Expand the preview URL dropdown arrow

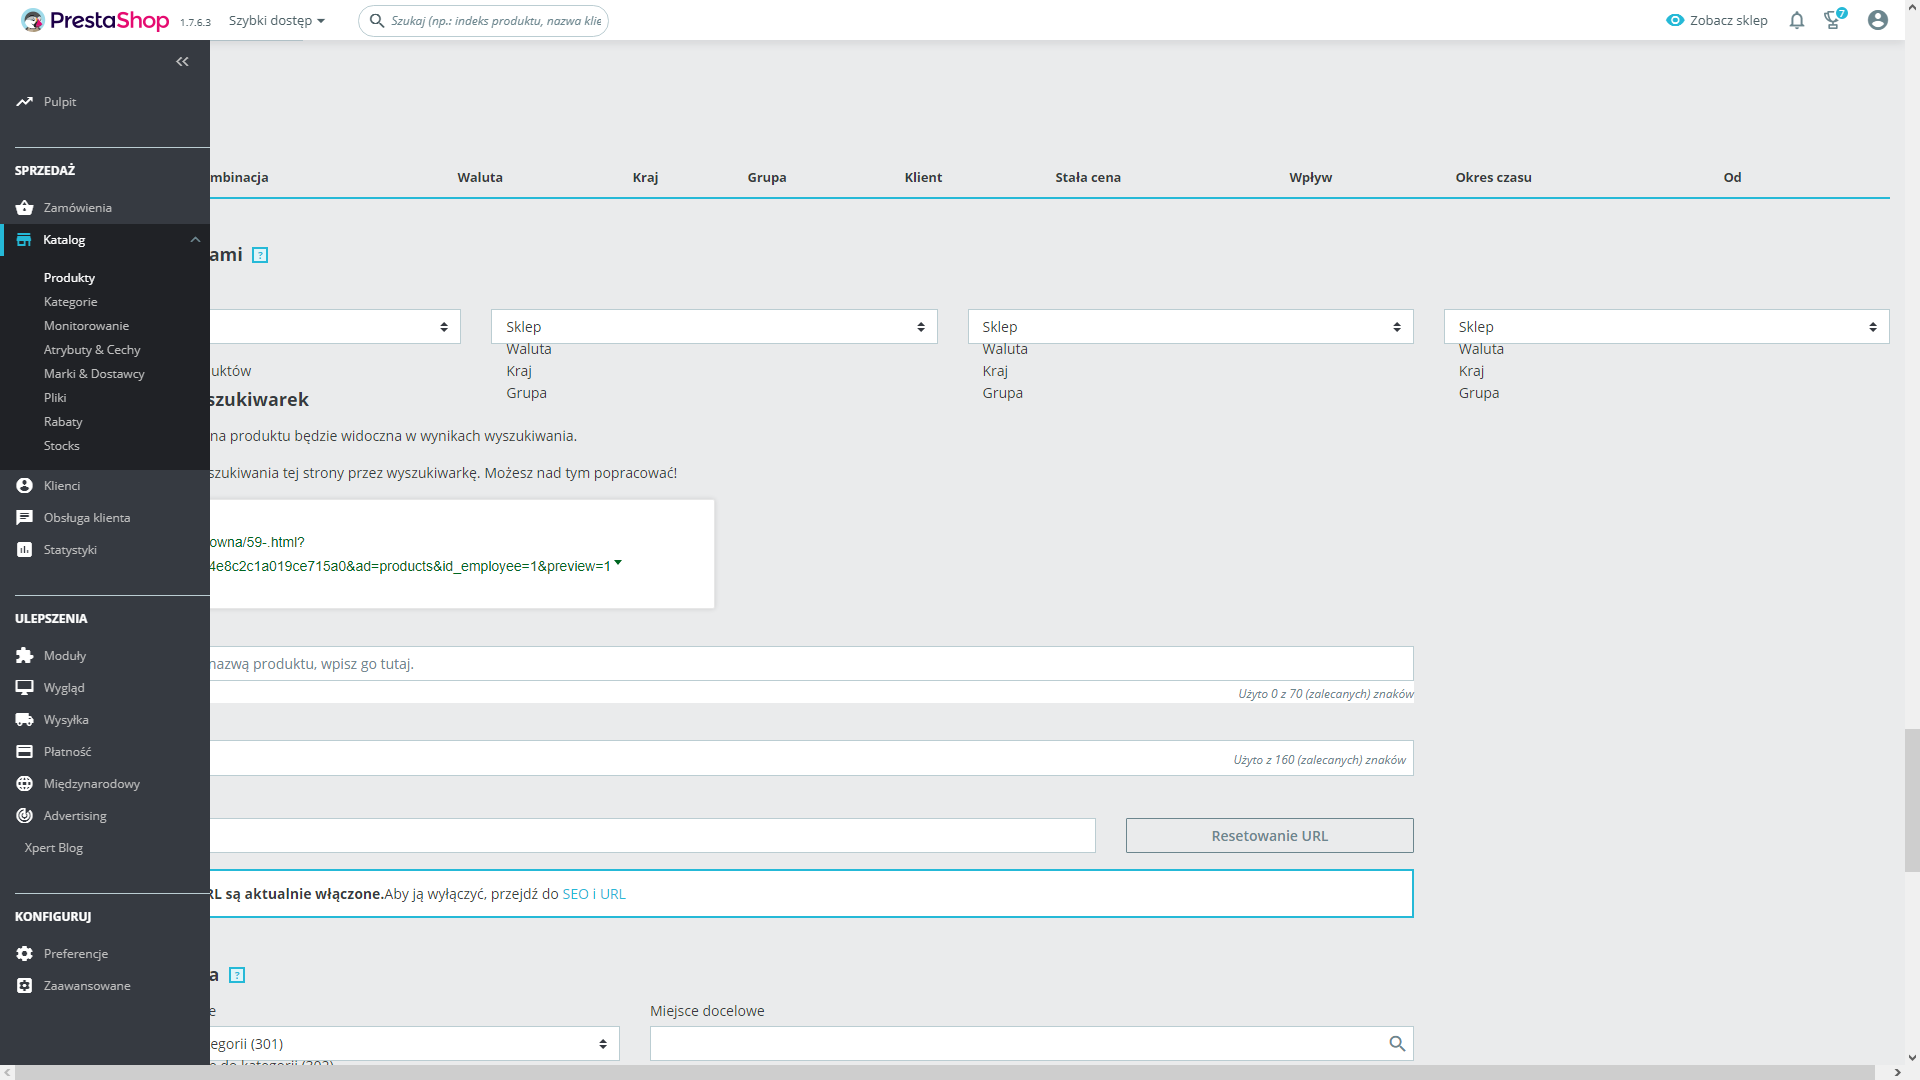(x=618, y=563)
